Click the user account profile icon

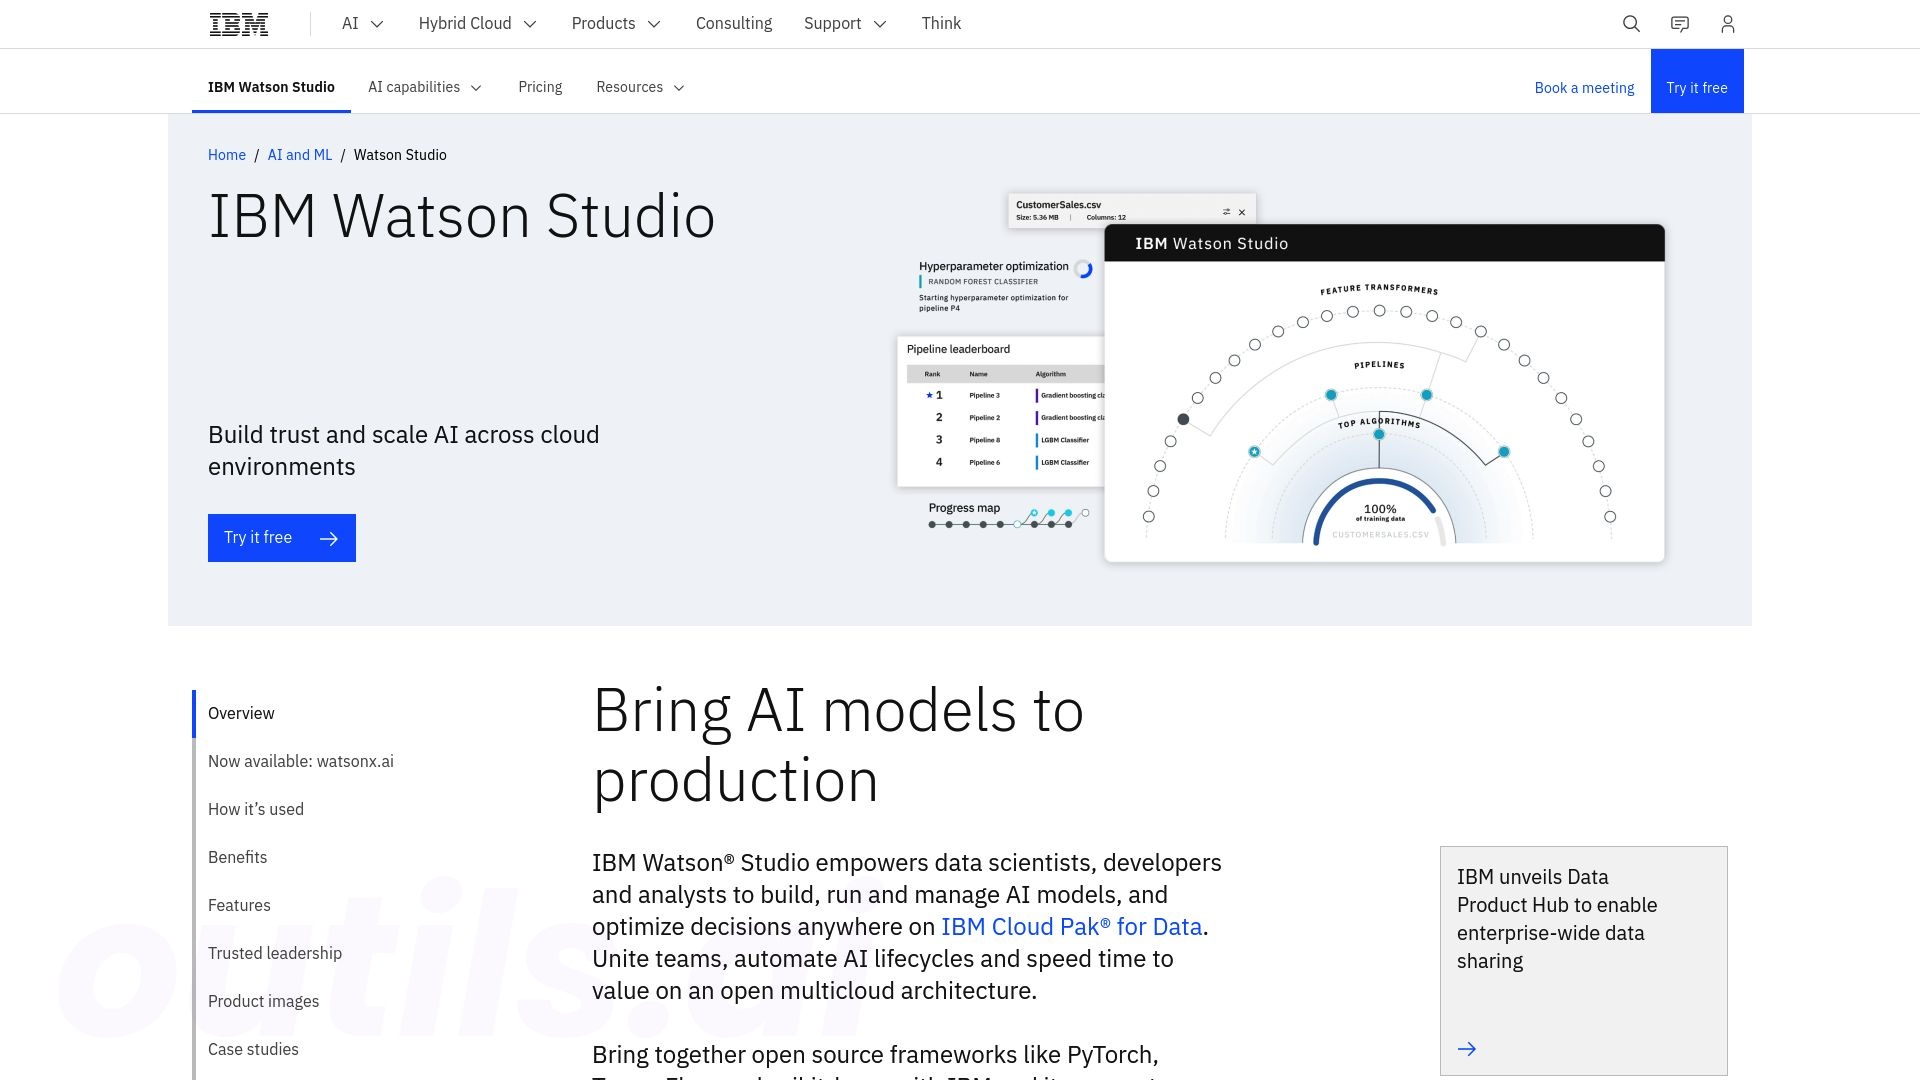point(1727,24)
